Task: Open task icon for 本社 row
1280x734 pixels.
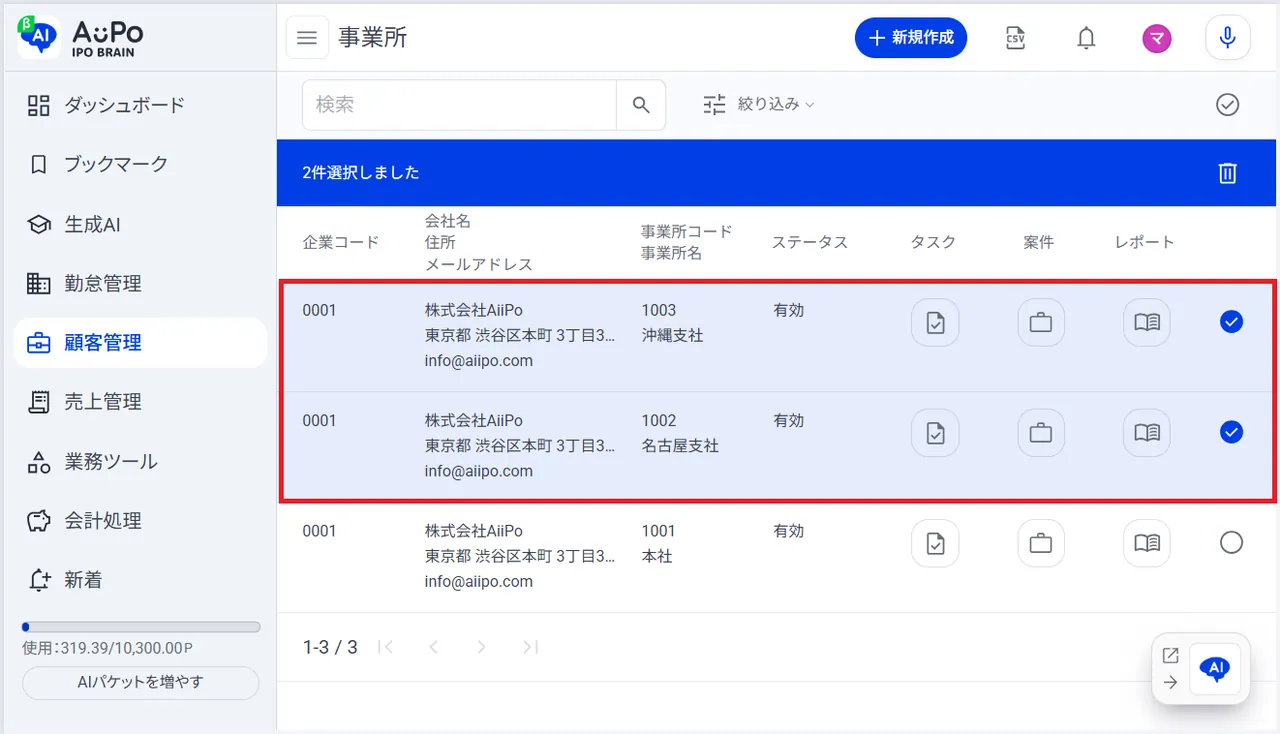Action: 935,543
